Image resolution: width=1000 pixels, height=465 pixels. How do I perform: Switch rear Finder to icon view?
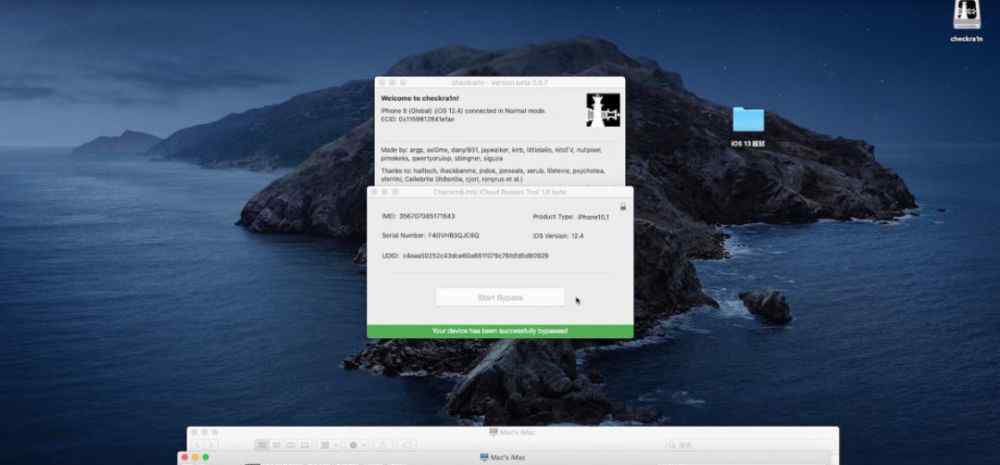point(261,445)
